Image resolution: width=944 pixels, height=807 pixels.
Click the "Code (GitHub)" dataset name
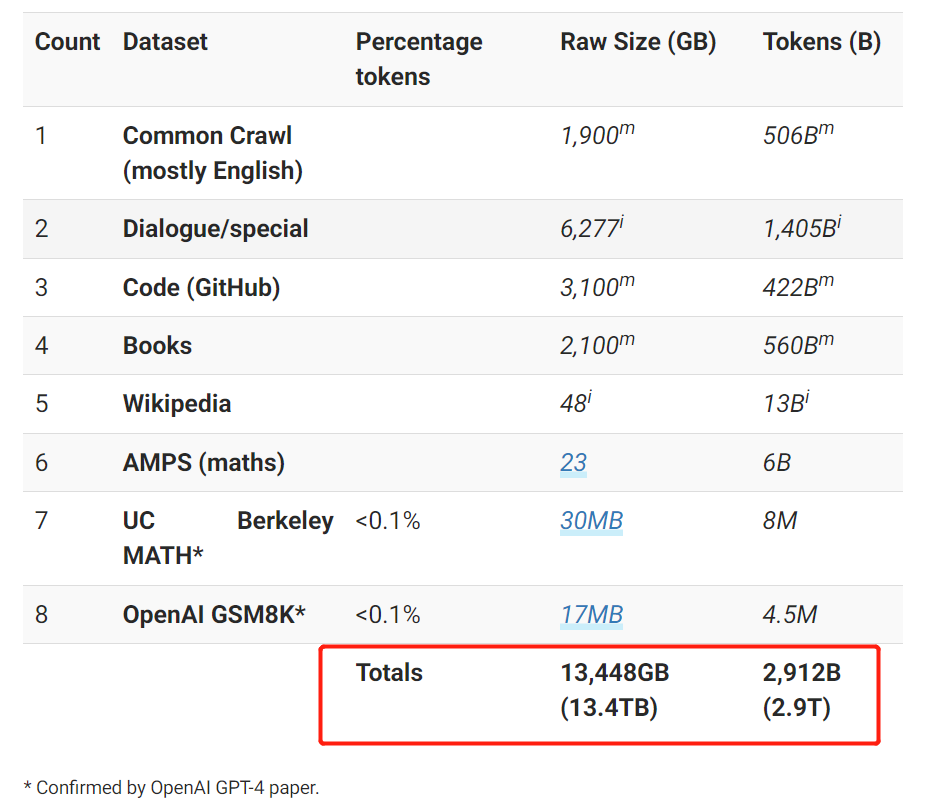201,288
